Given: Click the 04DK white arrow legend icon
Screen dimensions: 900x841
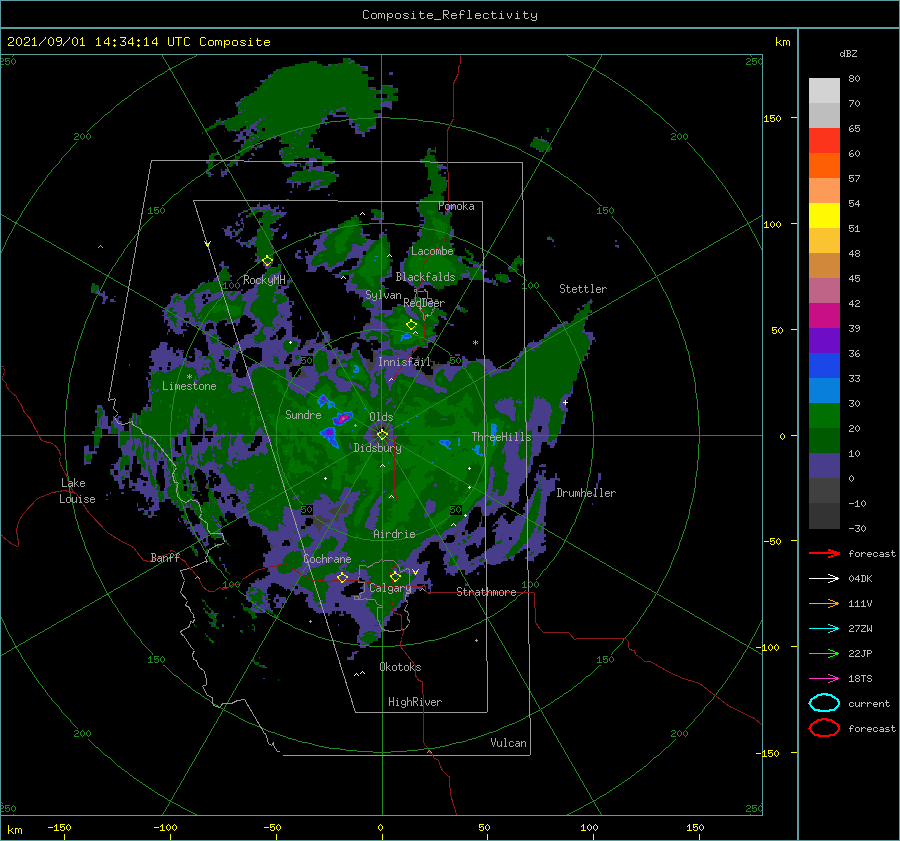Looking at the screenshot, I should (x=824, y=579).
